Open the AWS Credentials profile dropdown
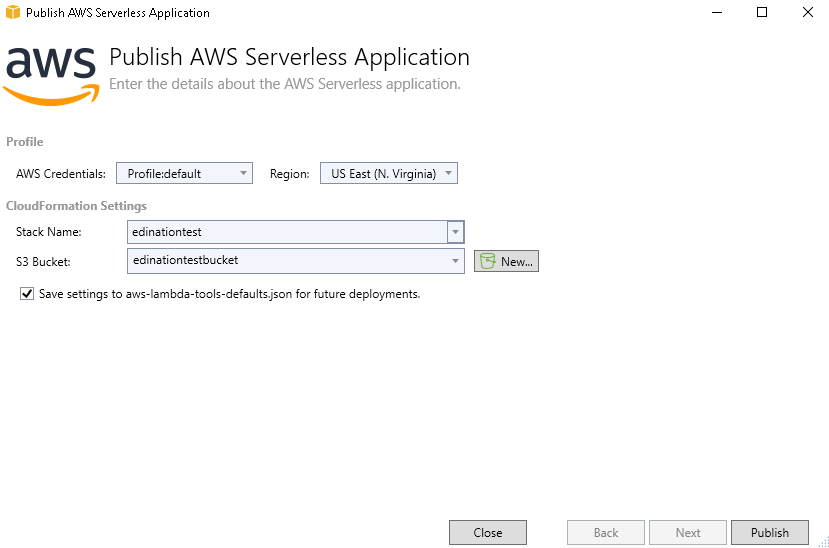 184,173
